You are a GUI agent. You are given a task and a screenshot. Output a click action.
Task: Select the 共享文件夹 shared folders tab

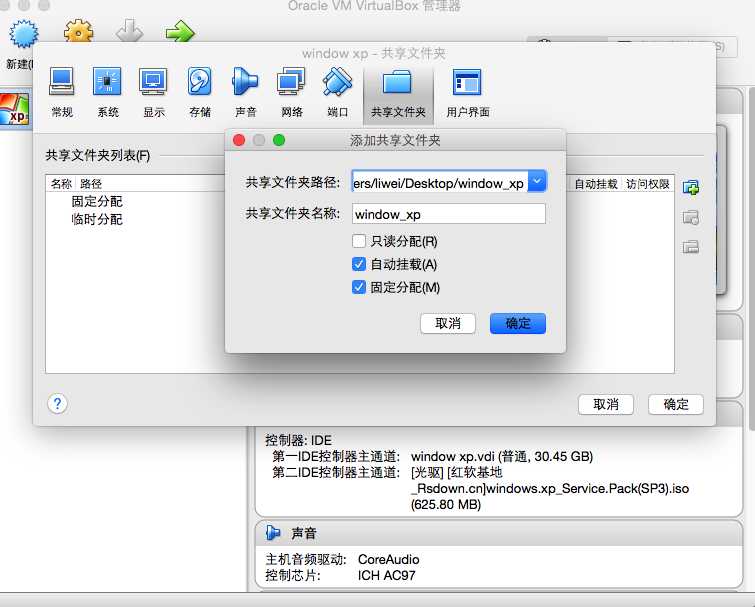[x=398, y=93]
